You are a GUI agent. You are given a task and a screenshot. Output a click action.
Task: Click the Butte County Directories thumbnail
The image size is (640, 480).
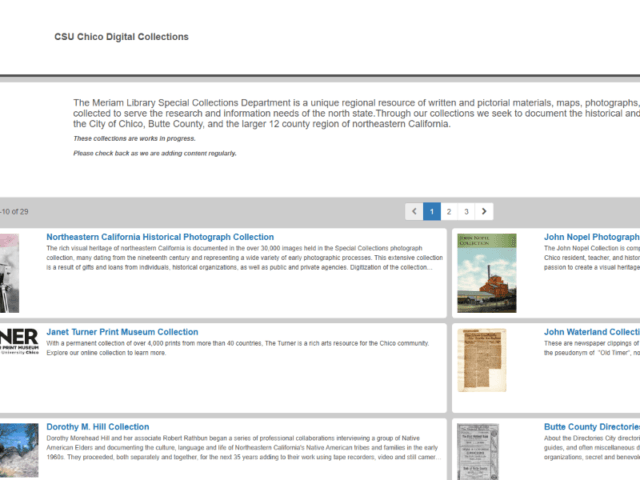478,451
